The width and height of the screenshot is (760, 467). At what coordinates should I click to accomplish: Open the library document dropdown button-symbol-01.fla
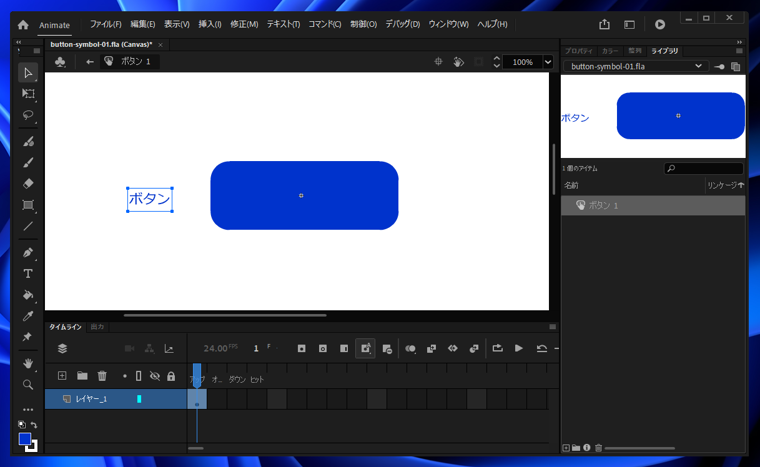point(636,66)
